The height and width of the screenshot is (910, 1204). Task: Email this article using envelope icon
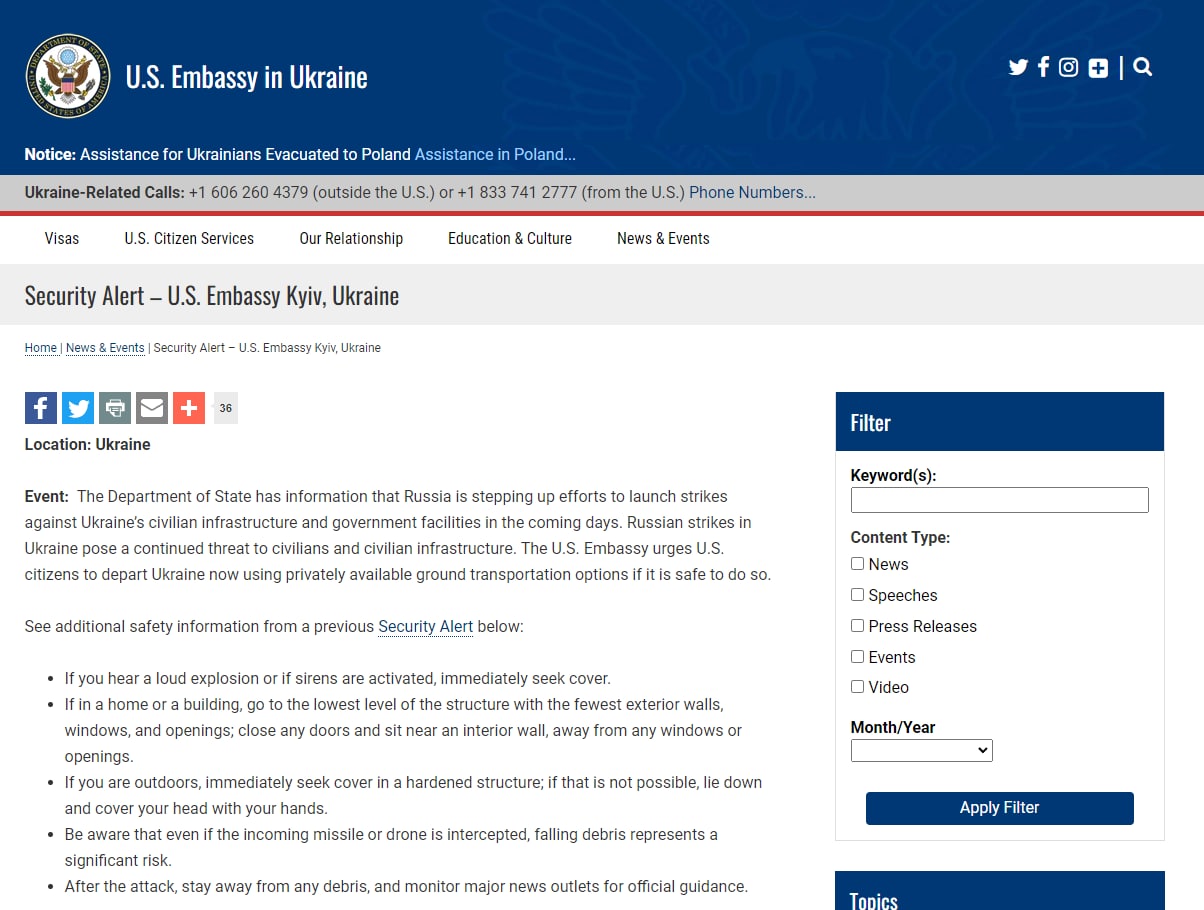(152, 408)
